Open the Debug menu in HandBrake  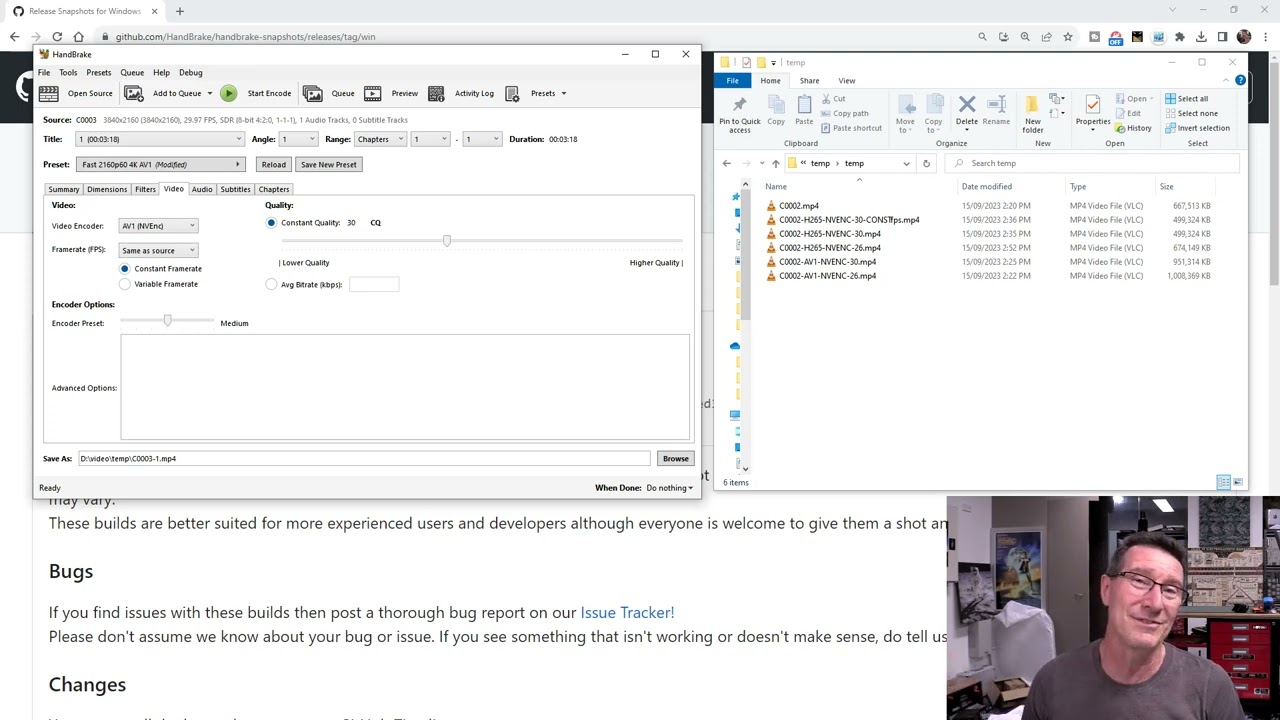[x=191, y=73]
